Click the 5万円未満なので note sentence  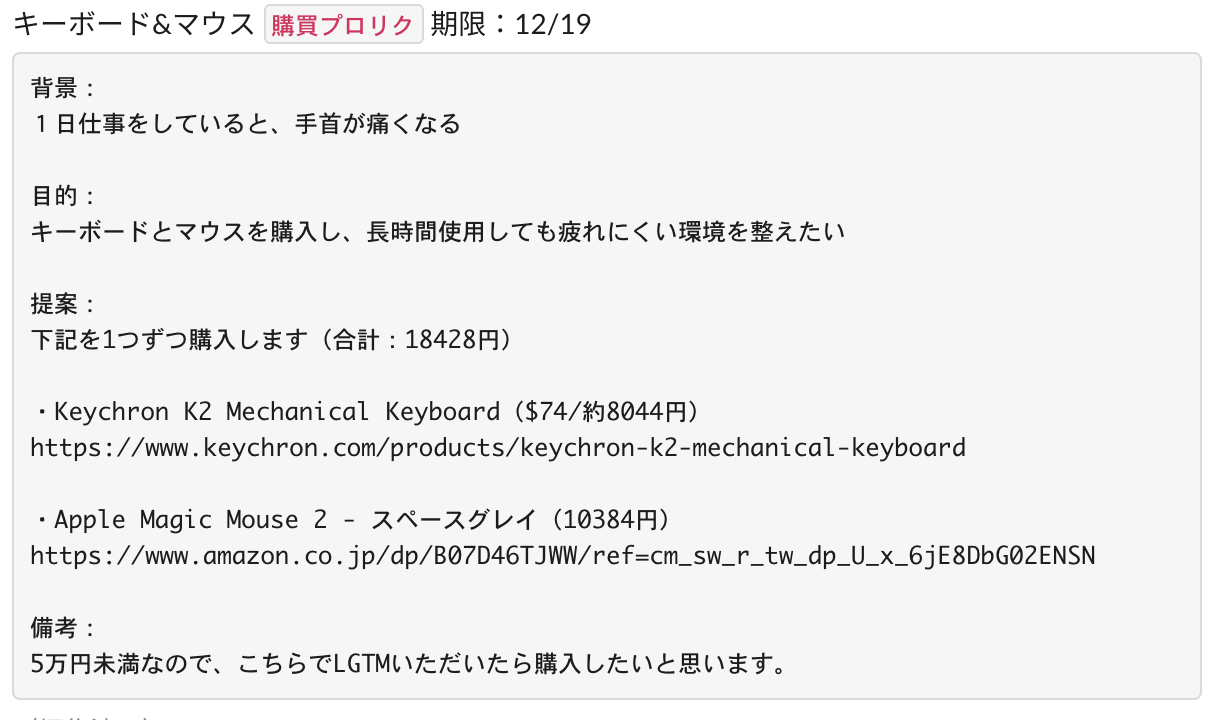pos(405,664)
